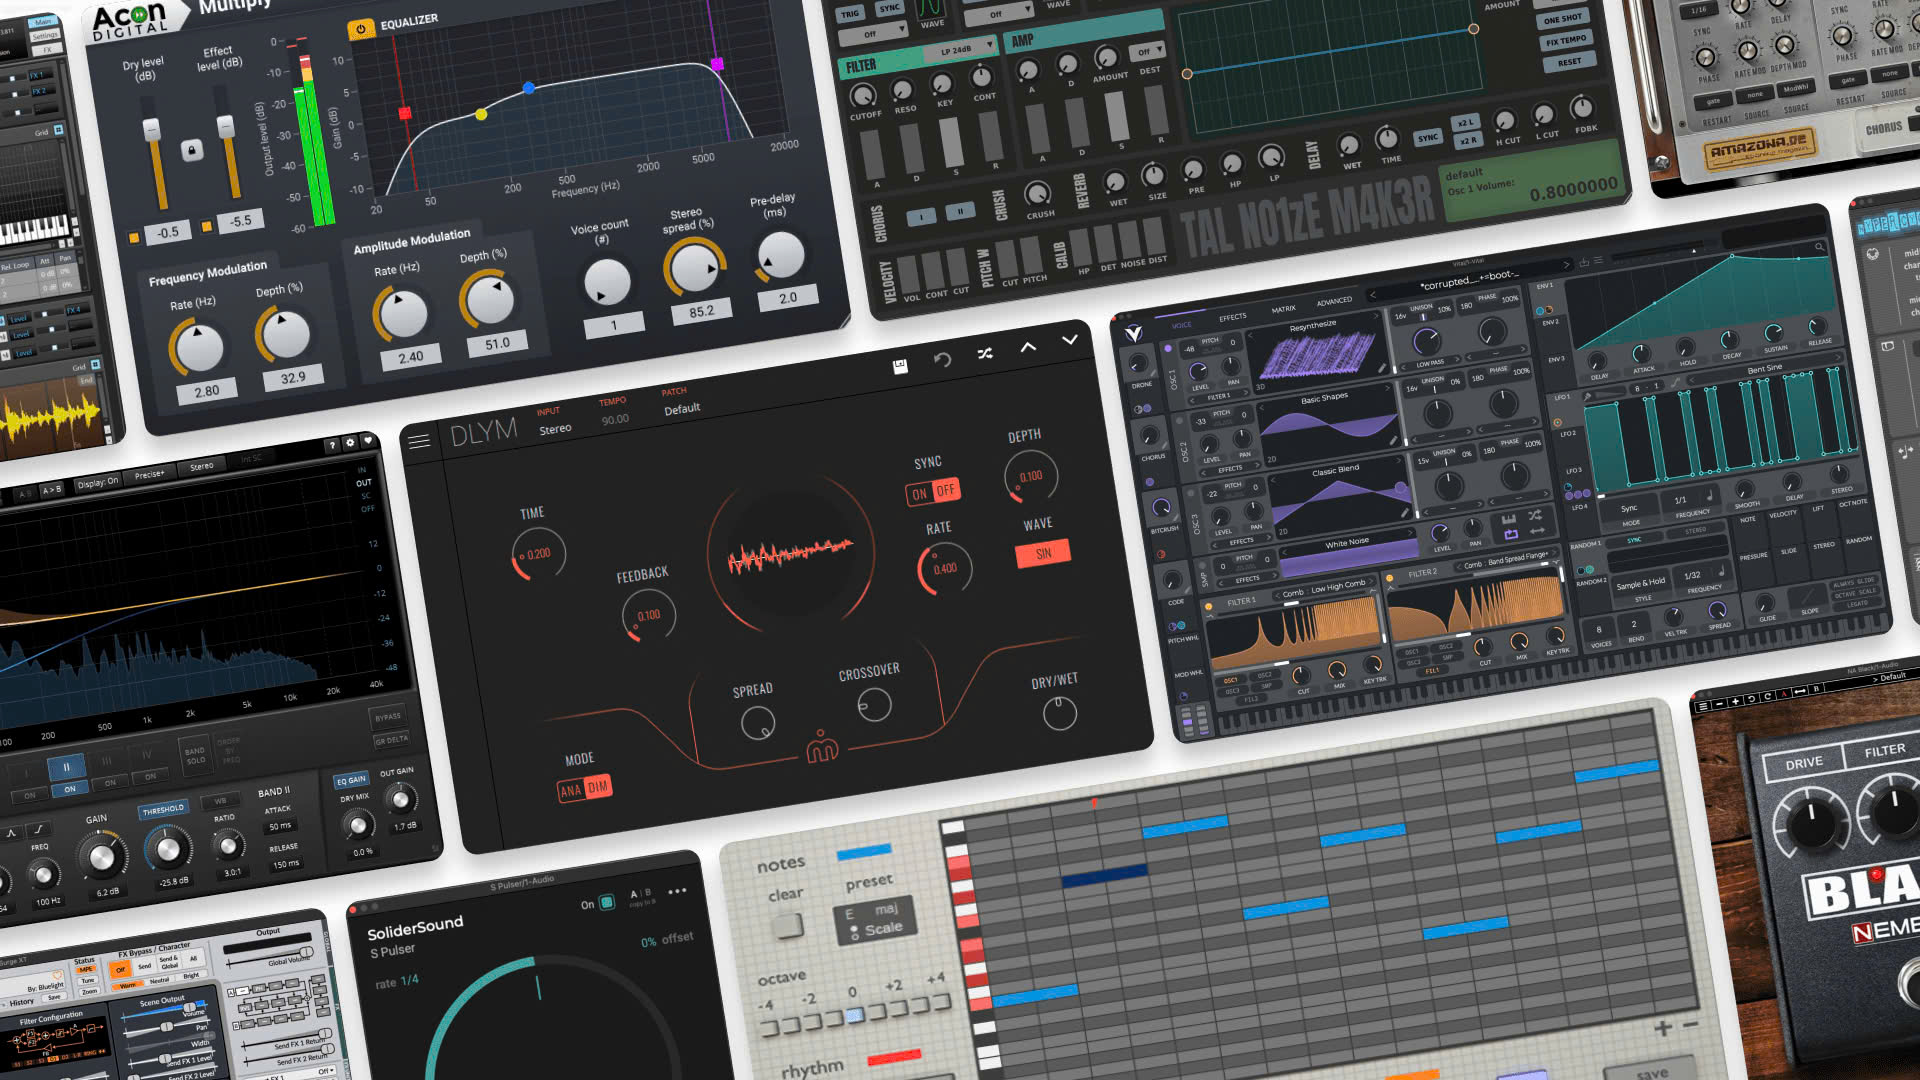Click the DLYM logo icon at bottom center
This screenshot has height=1080, width=1920.
tap(822, 746)
